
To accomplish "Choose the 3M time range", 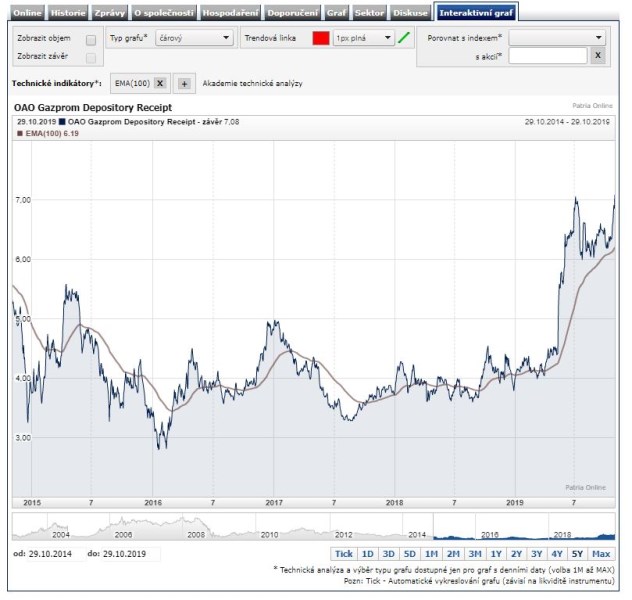I will point(474,553).
